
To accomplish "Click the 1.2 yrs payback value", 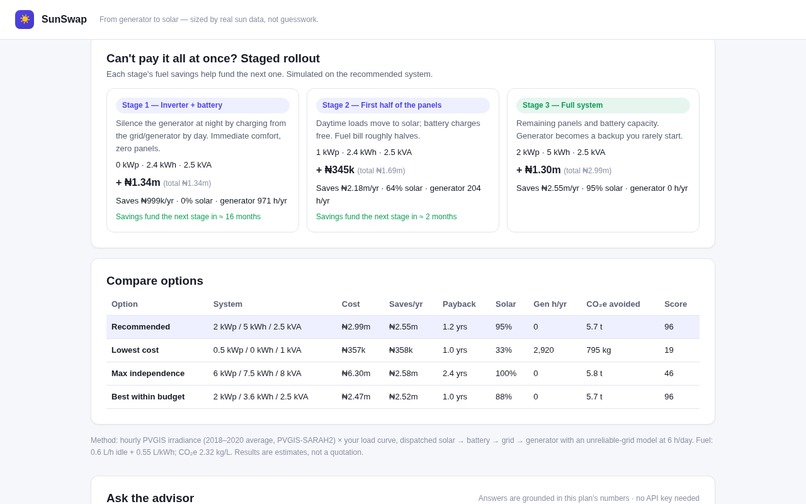I will pyautogui.click(x=455, y=327).
